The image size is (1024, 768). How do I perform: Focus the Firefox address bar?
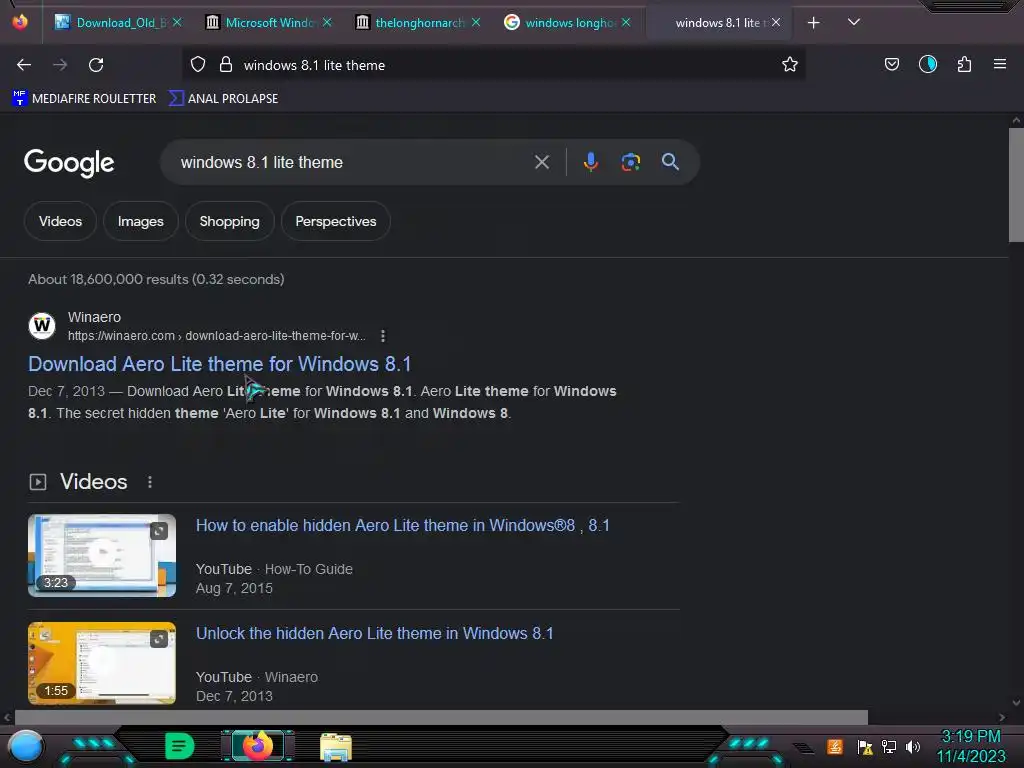pyautogui.click(x=493, y=65)
